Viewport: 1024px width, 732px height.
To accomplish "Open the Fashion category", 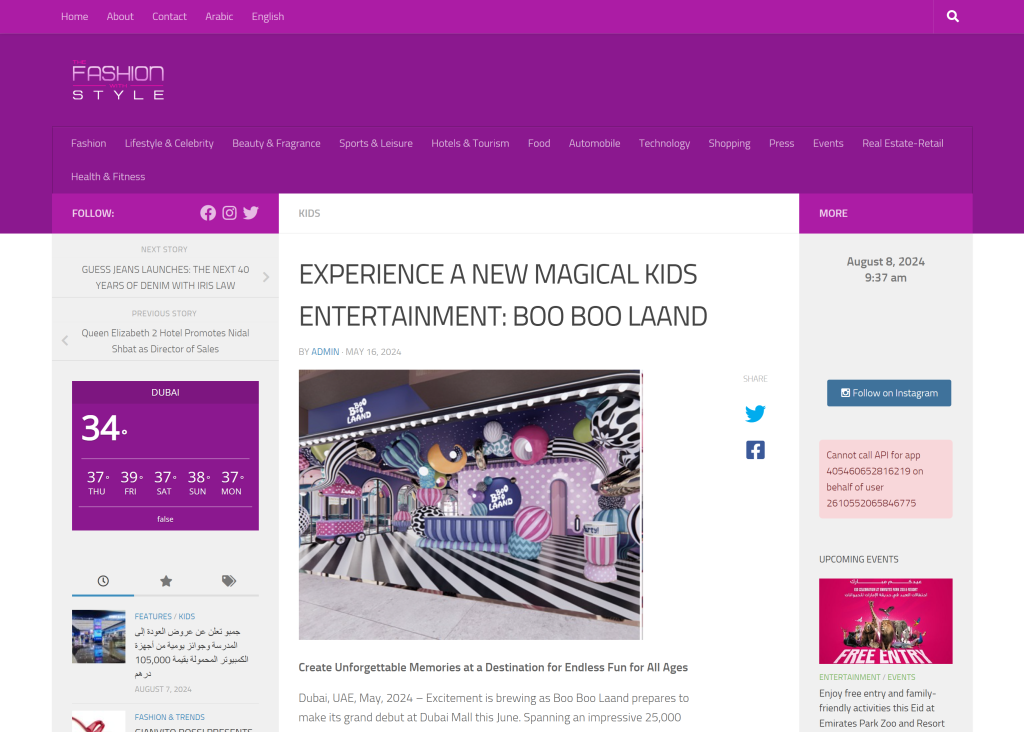I will tap(88, 143).
